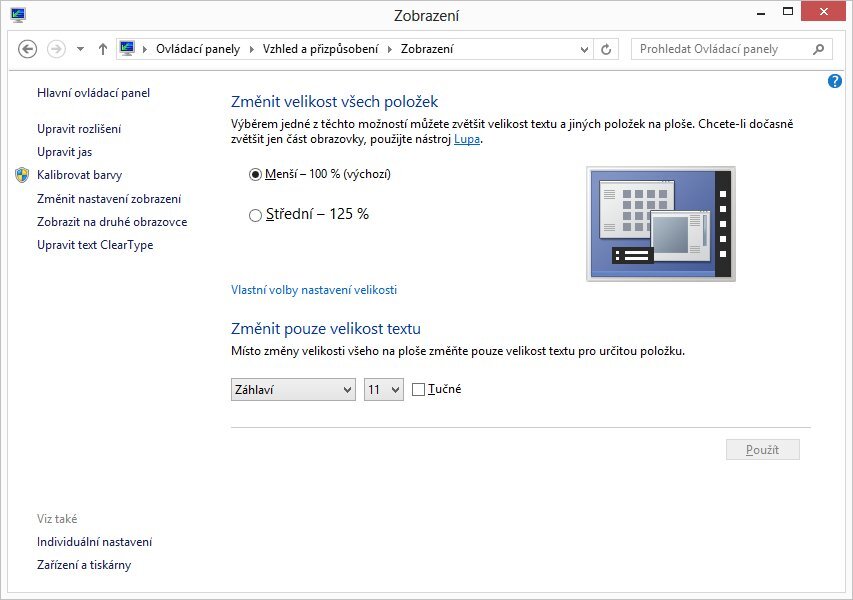Click the up arrow navigation icon

point(102,47)
